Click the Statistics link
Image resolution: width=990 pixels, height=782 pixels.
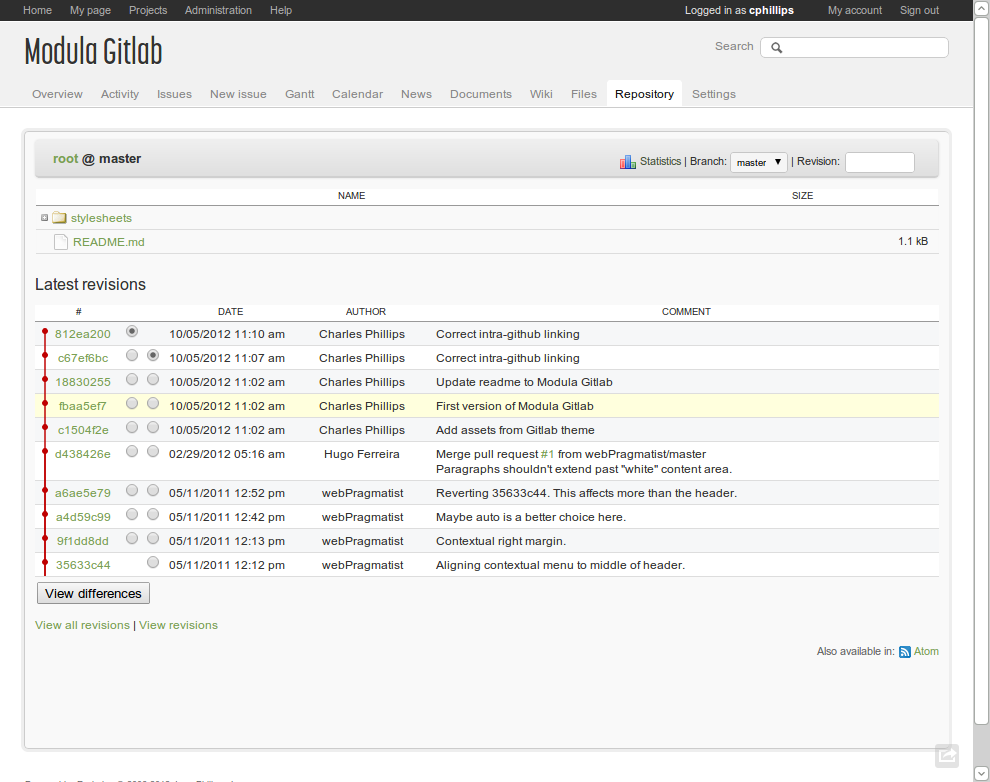pyautogui.click(x=660, y=161)
